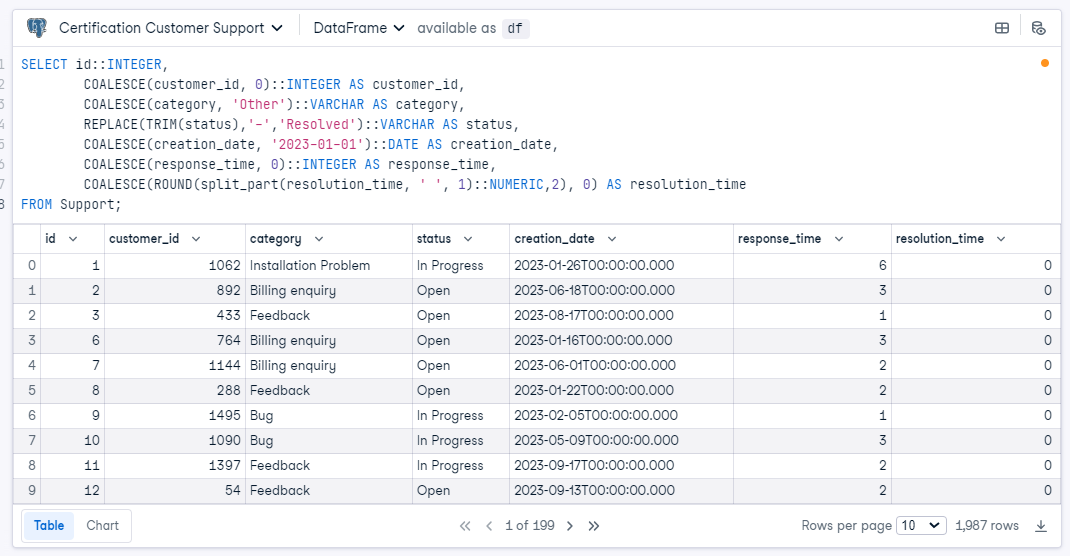1070x556 pixels.
Task: Click the orange unsaved-changes dot
Action: (x=1045, y=63)
